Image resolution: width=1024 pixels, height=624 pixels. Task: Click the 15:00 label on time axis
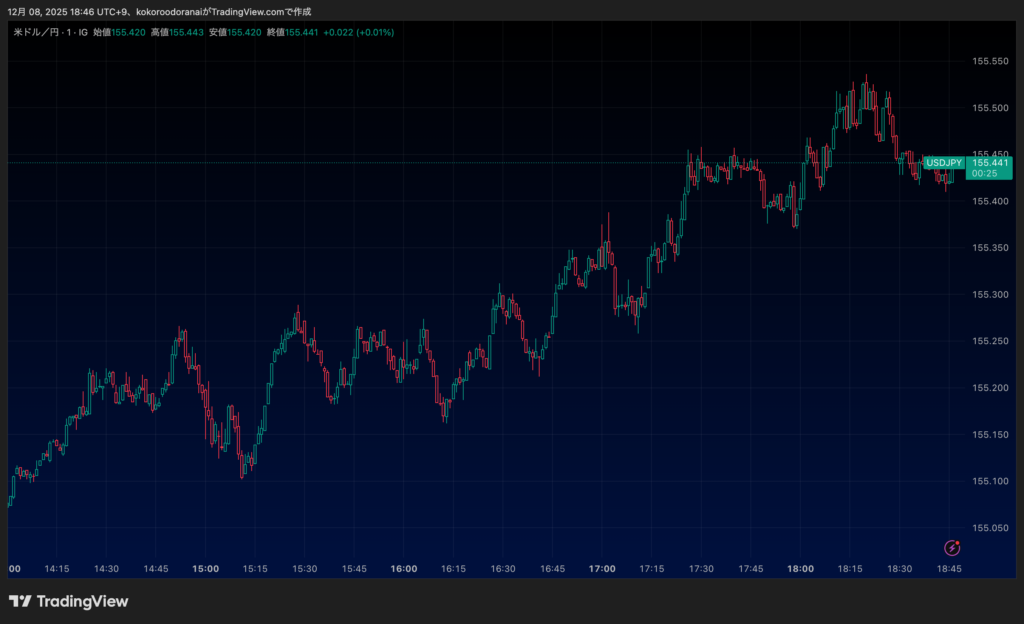coord(206,568)
